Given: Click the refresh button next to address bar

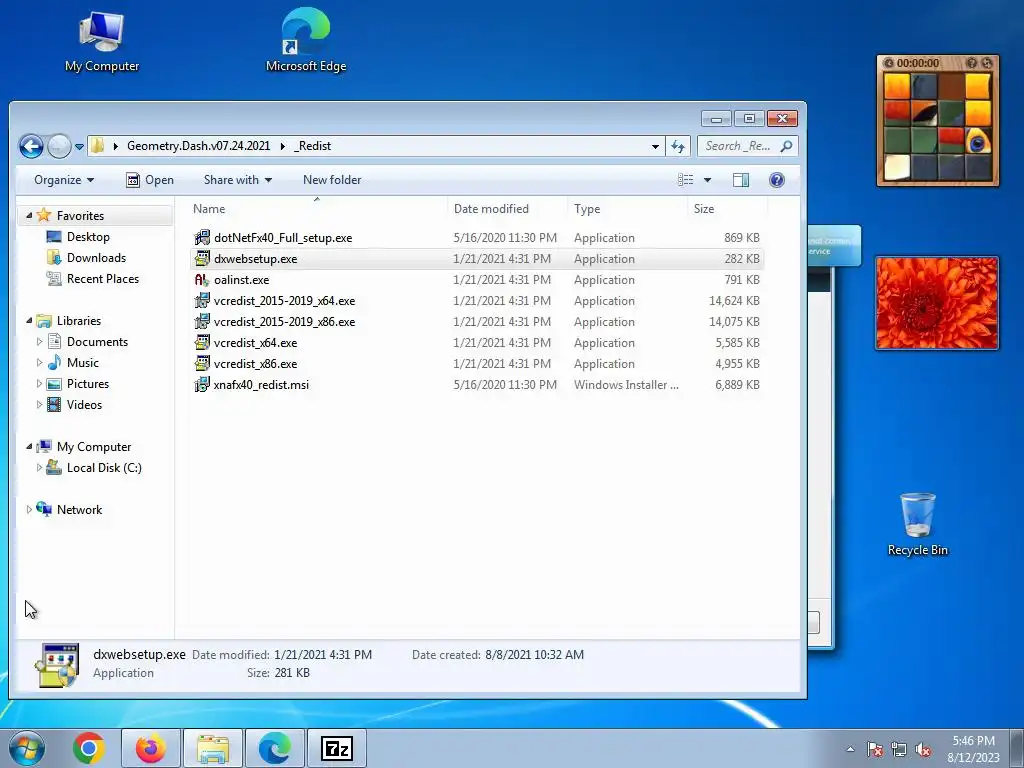Looking at the screenshot, I should pyautogui.click(x=678, y=147).
